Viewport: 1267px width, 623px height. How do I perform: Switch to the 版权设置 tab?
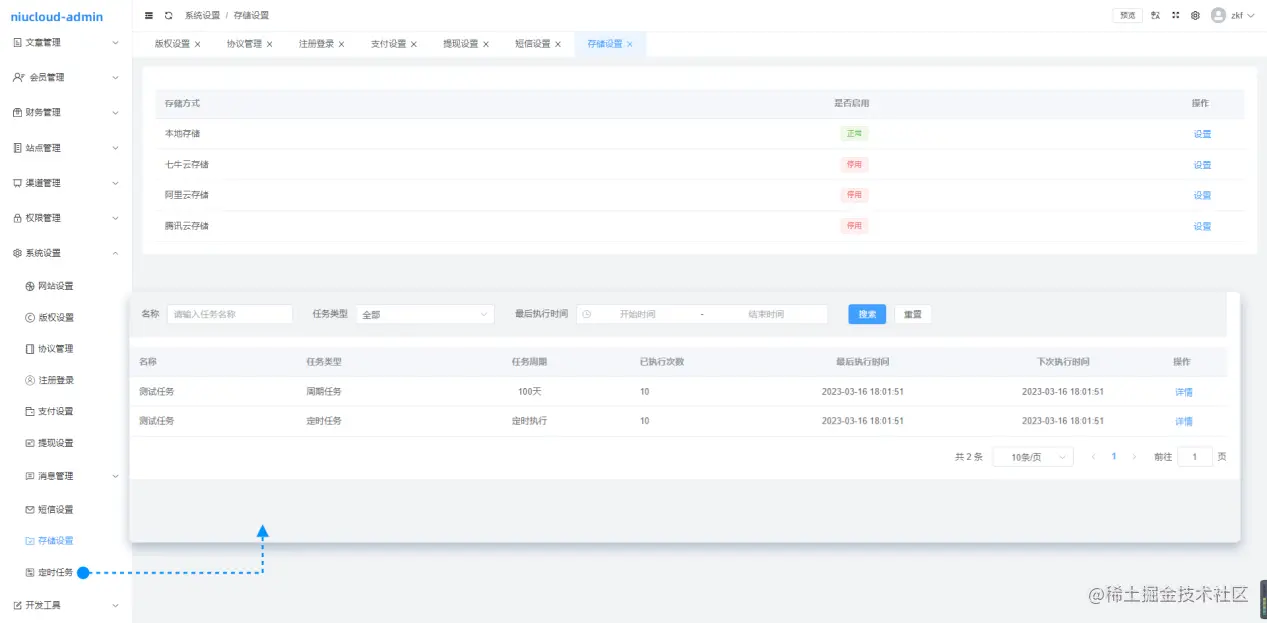tap(172, 44)
